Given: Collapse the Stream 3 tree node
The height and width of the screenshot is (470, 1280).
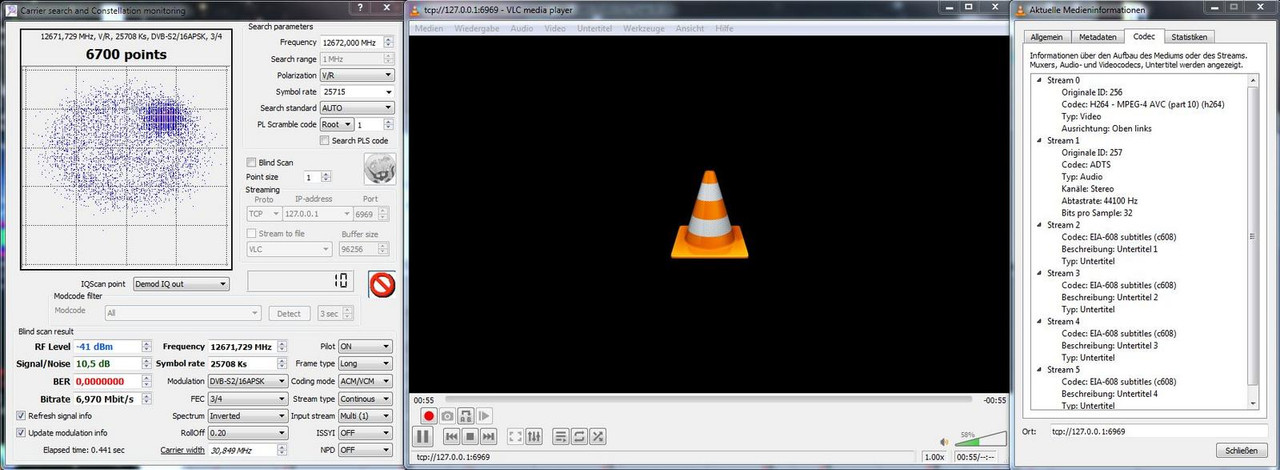Looking at the screenshot, I should 1039,273.
